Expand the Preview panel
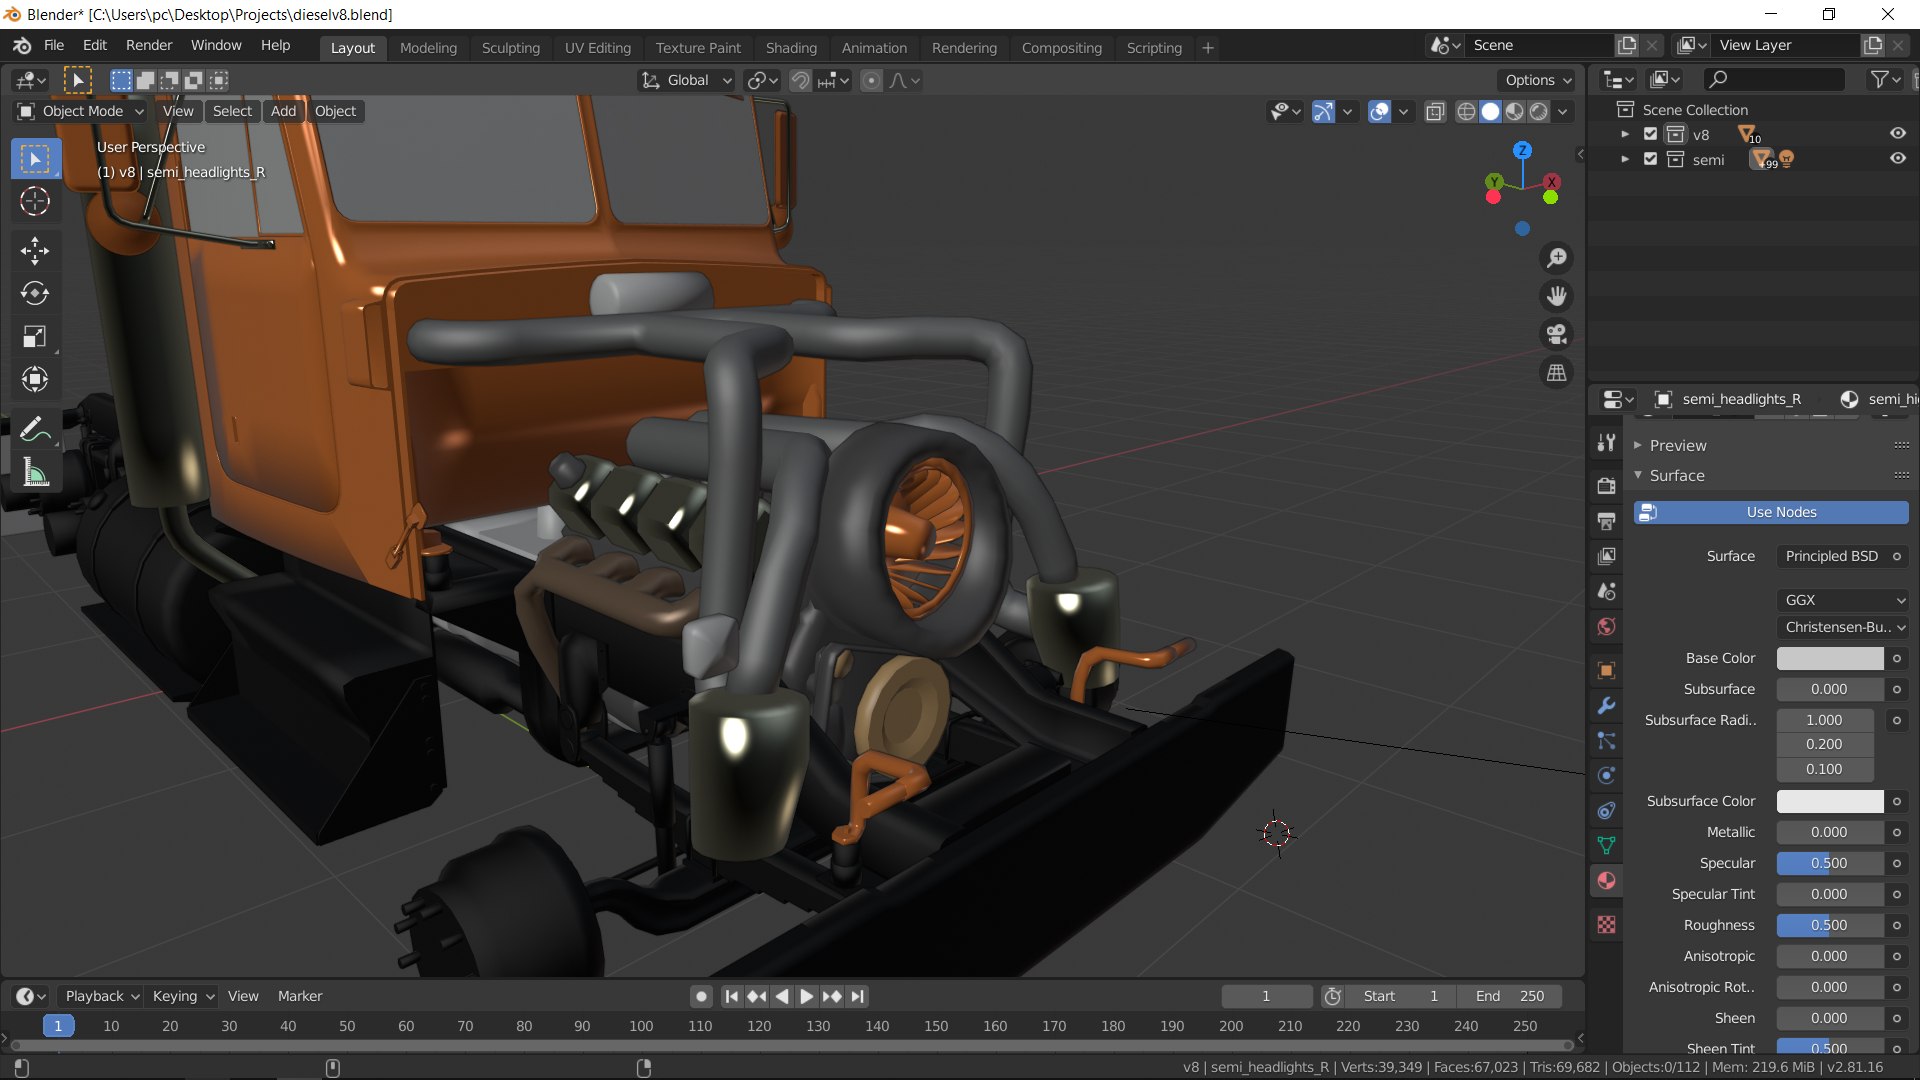The image size is (1920, 1080). click(1677, 445)
